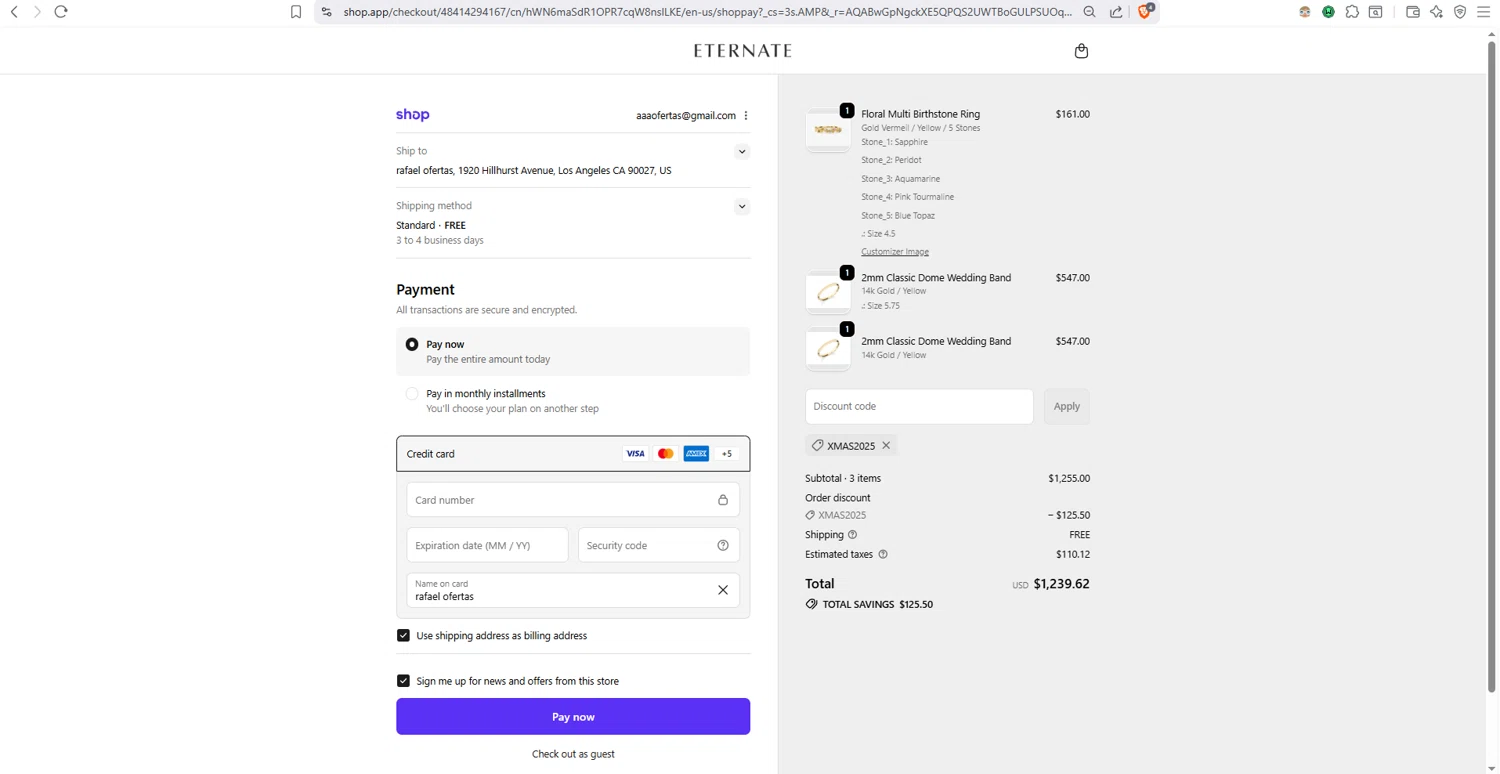Focus the Card number field
1500x774 pixels.
tap(573, 500)
